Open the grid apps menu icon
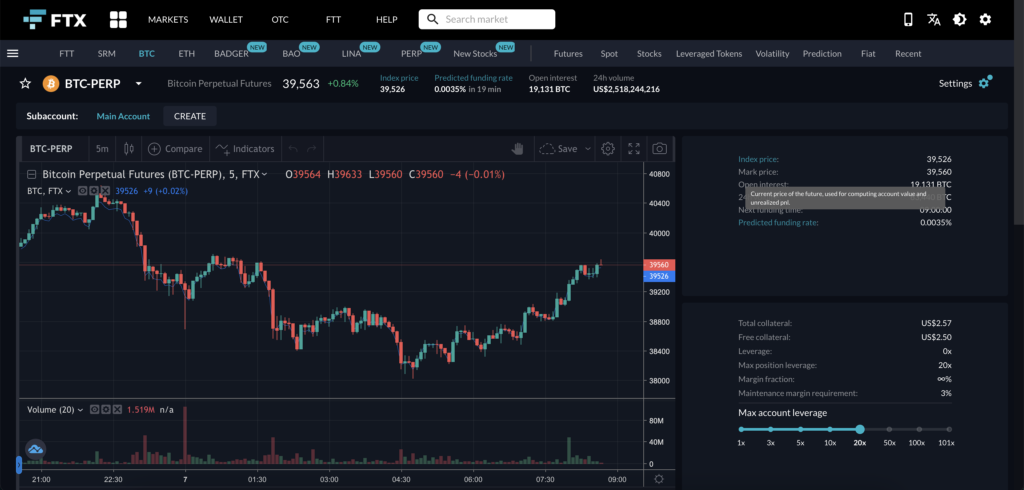The height and width of the screenshot is (490, 1024). (118, 20)
